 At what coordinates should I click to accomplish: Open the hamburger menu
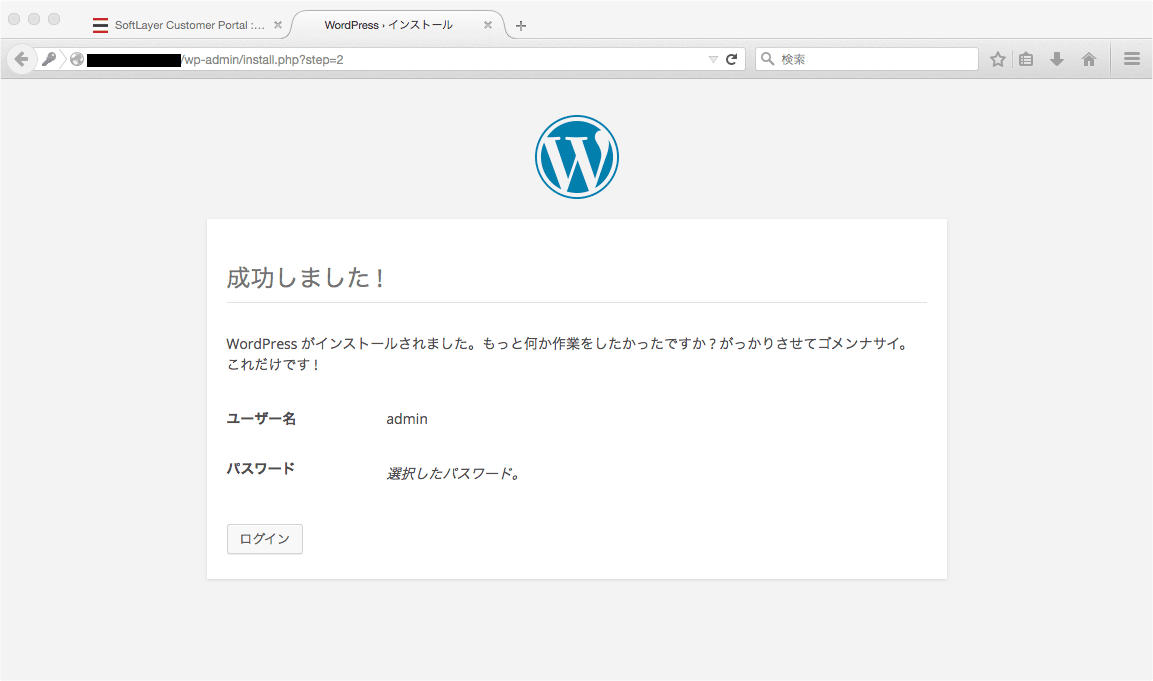click(x=1132, y=59)
